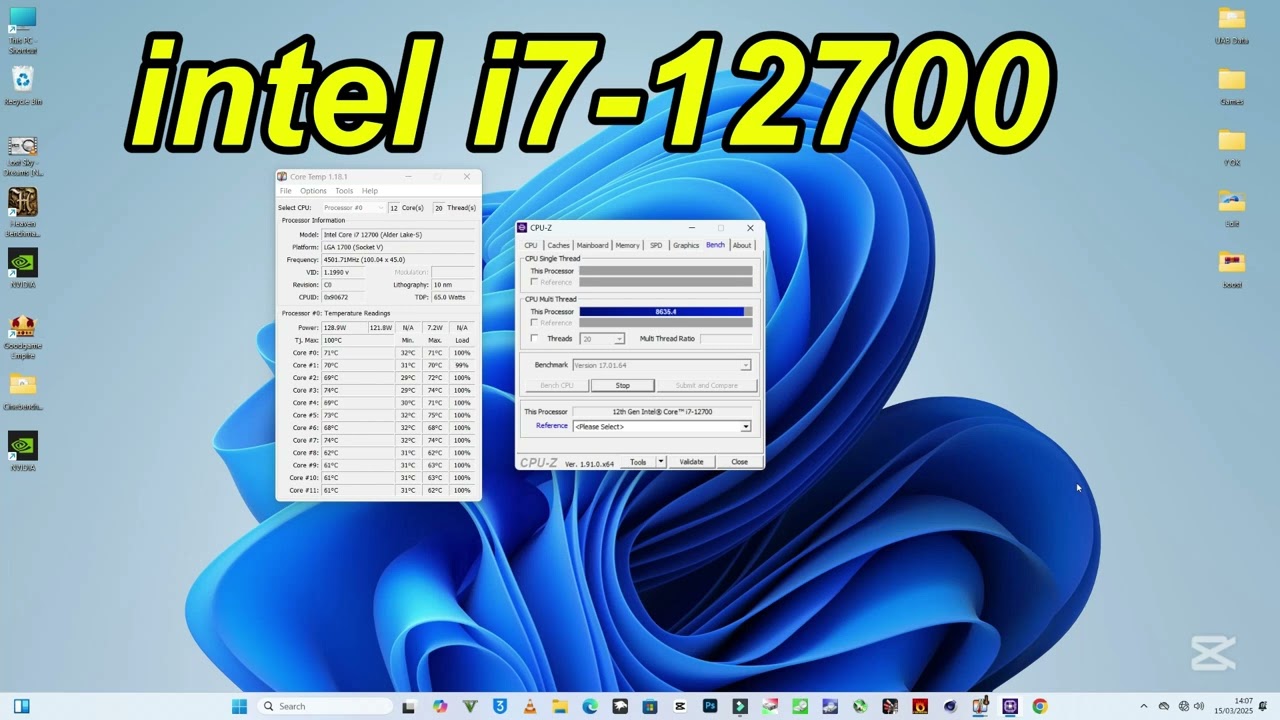Click the Bench CPU button
1280x720 pixels.
click(557, 385)
